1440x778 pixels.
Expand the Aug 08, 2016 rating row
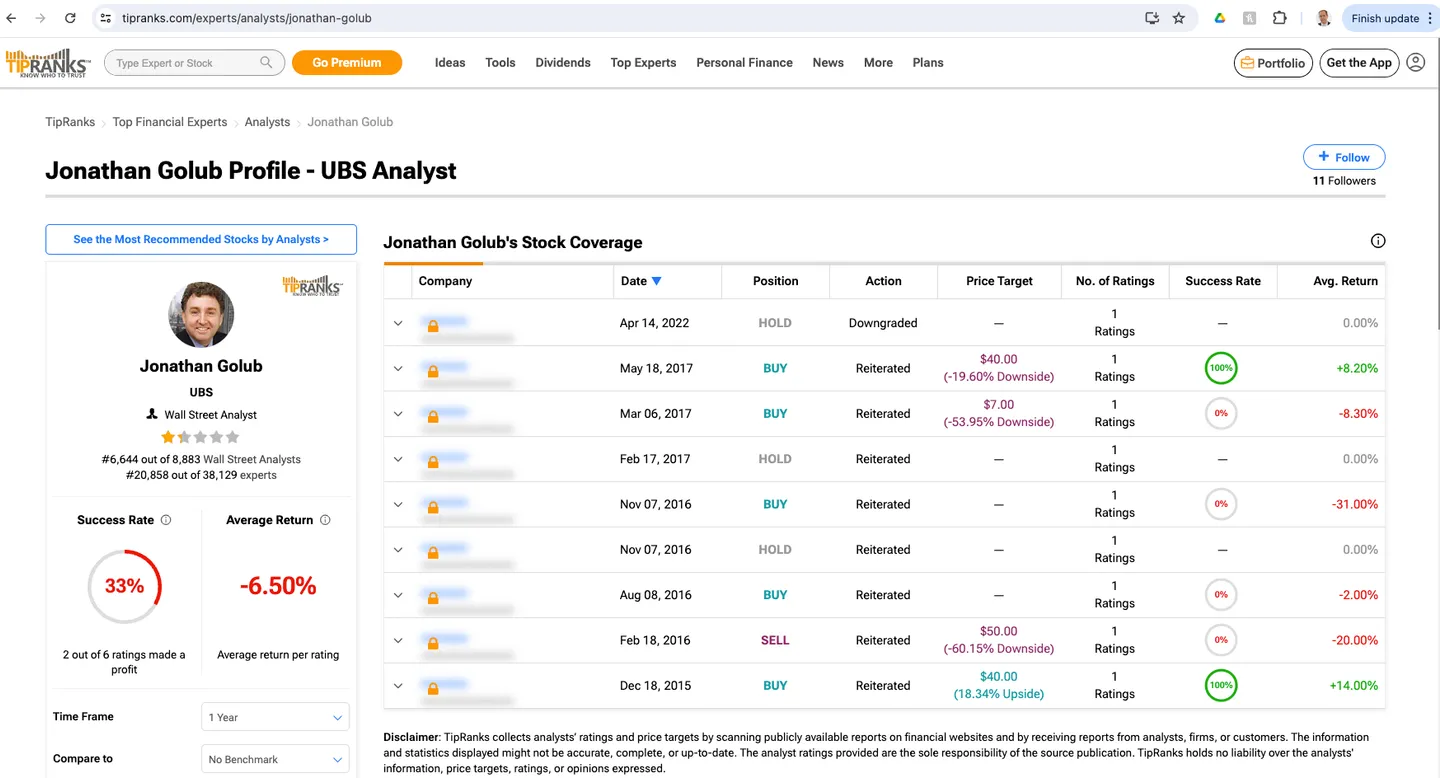point(398,595)
